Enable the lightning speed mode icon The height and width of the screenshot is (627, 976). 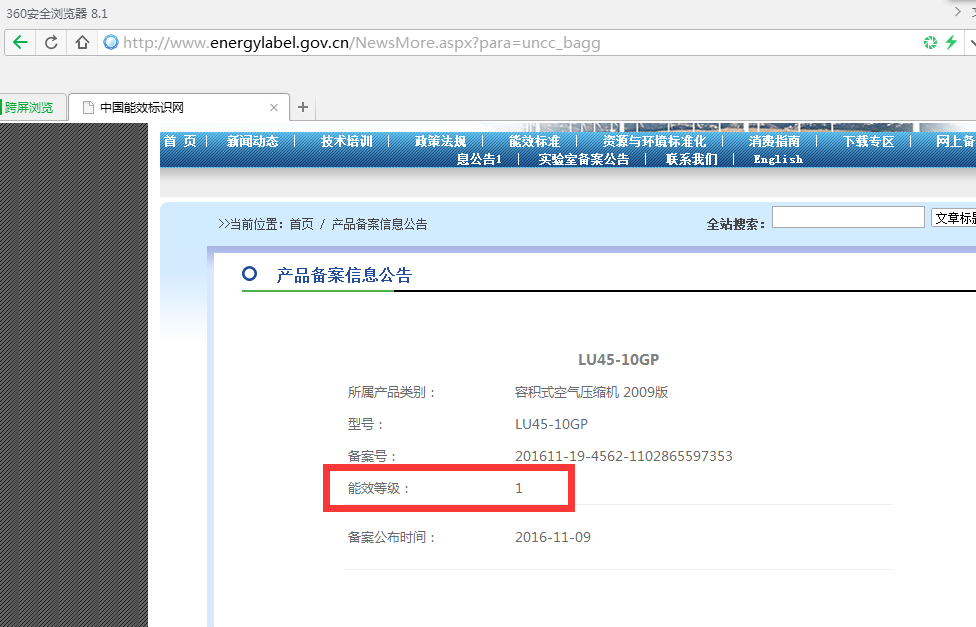coord(951,43)
